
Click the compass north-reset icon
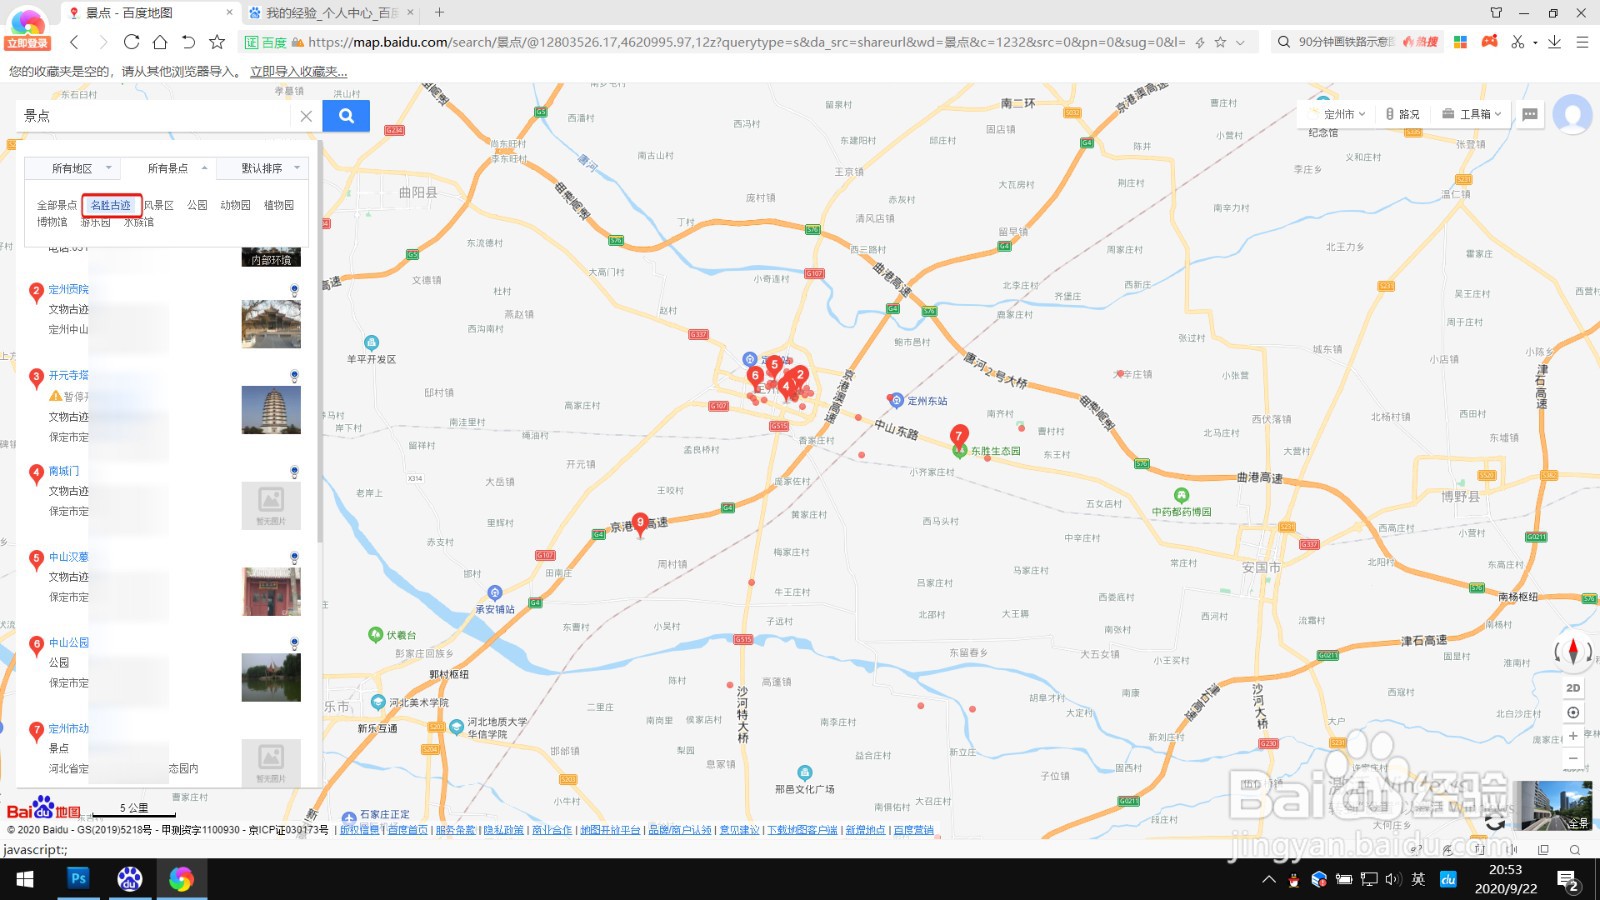pos(1573,652)
